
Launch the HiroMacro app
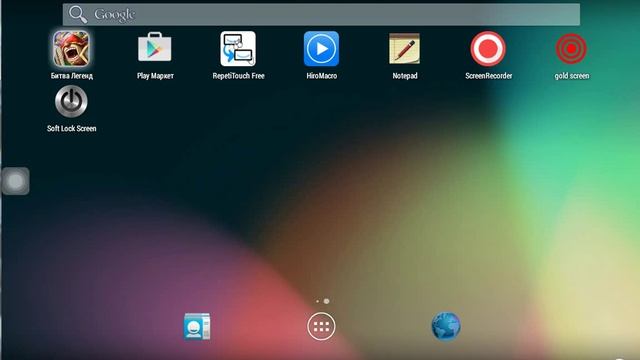click(321, 49)
